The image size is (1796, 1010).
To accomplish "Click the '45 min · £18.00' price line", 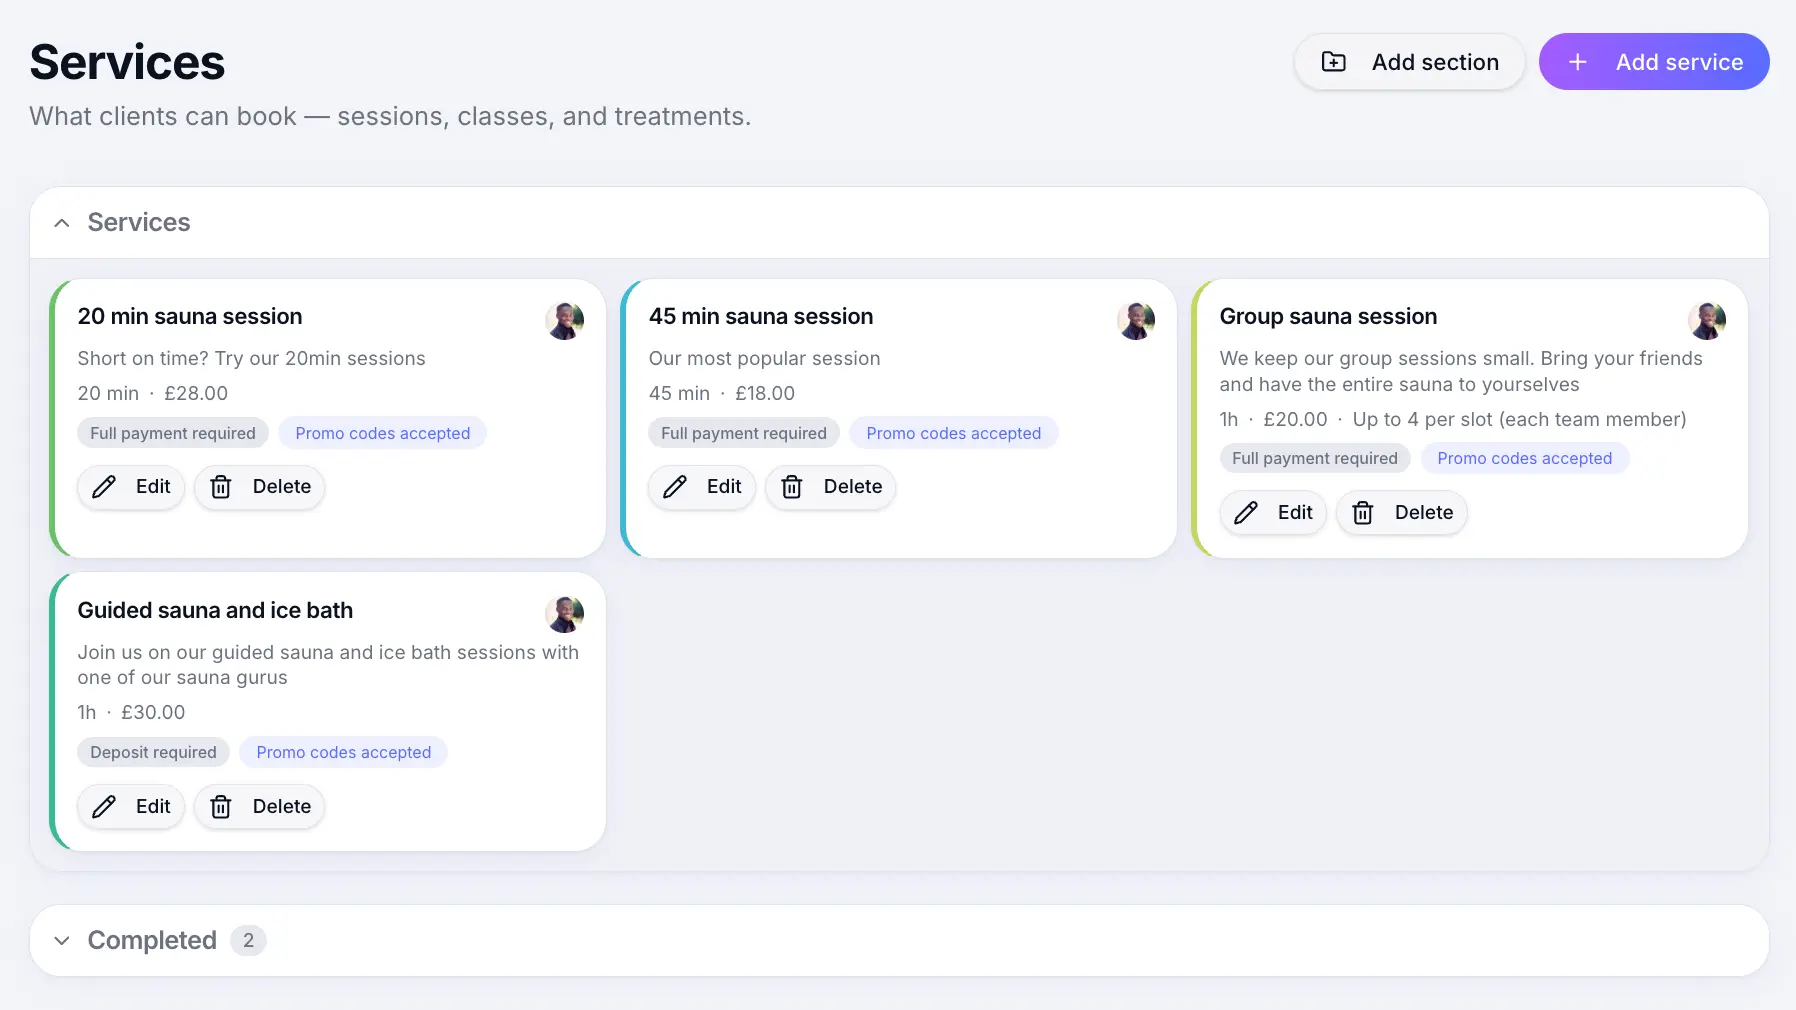I will 722,394.
